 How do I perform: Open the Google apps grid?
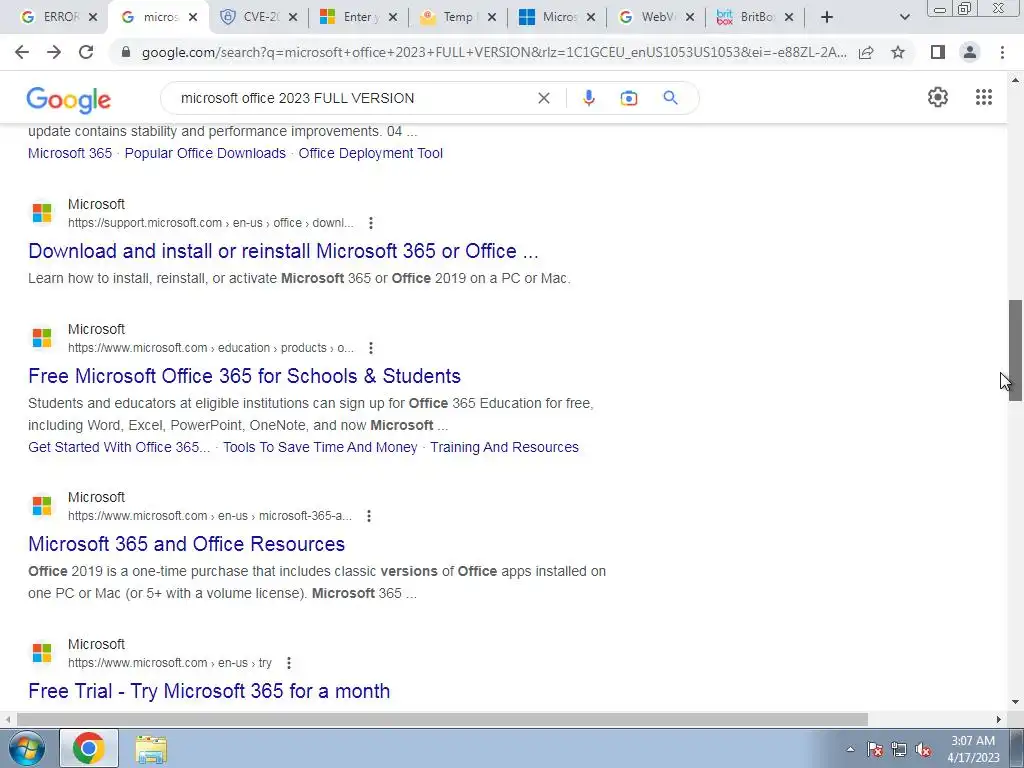click(x=984, y=97)
